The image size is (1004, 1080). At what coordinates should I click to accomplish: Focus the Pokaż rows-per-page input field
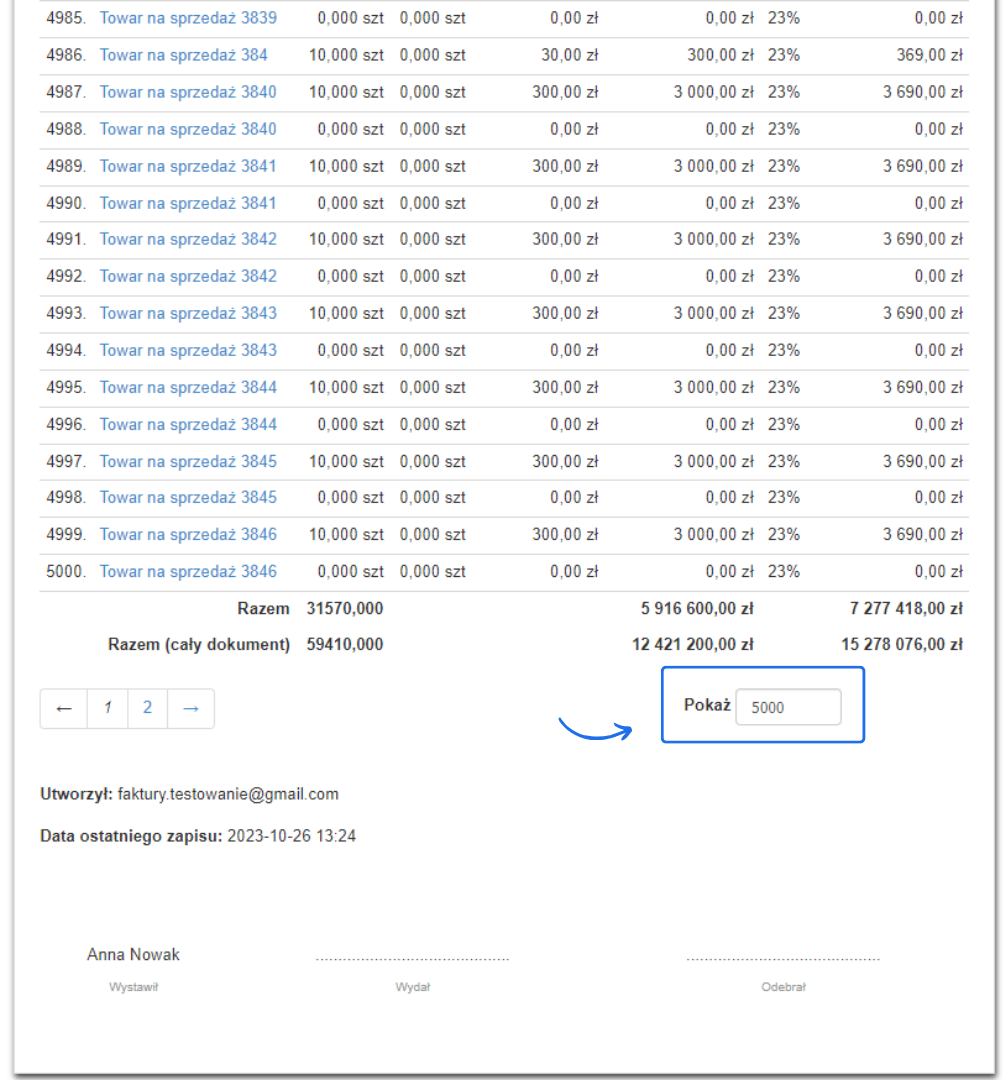(788, 707)
